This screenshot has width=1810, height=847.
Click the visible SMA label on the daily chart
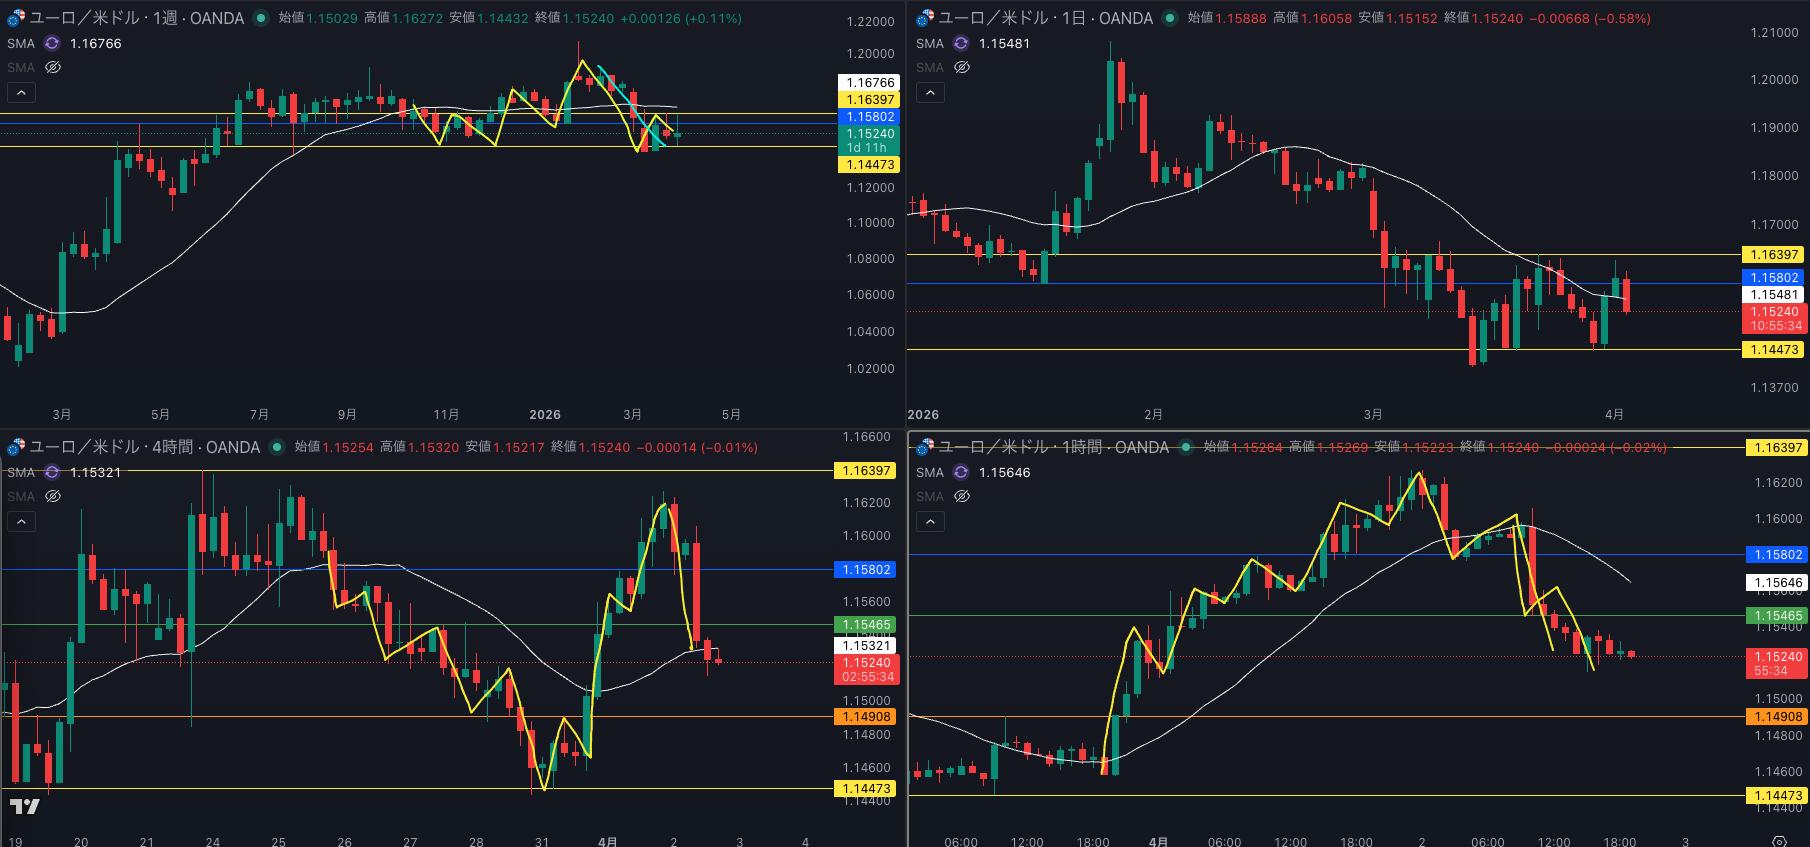(x=929, y=43)
